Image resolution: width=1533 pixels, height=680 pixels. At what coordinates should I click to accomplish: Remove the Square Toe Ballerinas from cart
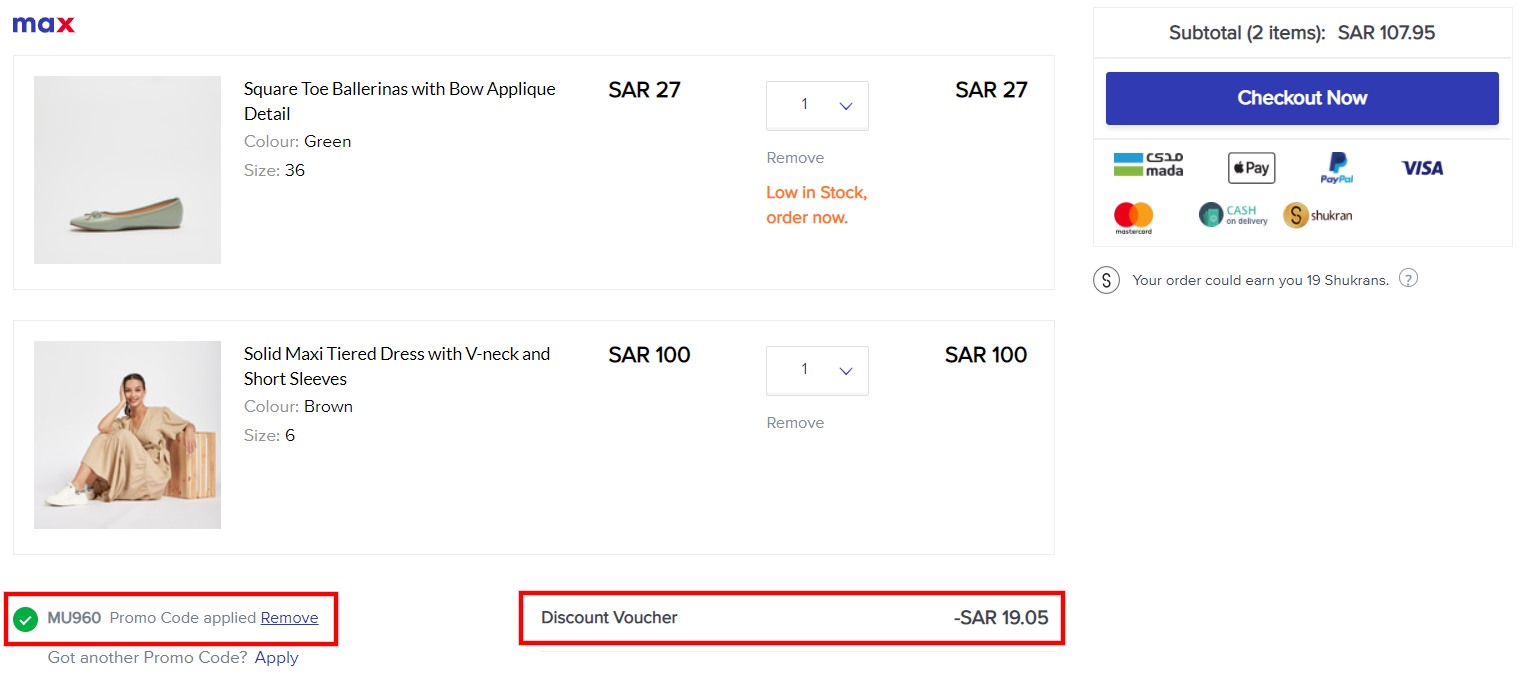point(794,157)
